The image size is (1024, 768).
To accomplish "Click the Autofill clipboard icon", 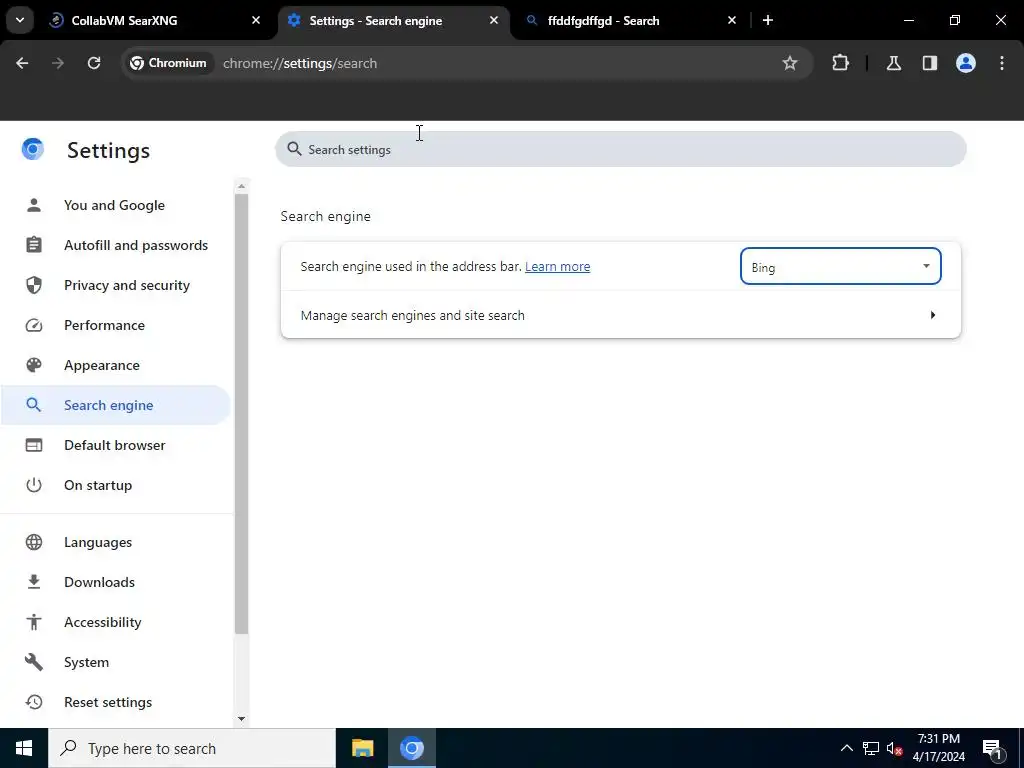I will (x=34, y=246).
